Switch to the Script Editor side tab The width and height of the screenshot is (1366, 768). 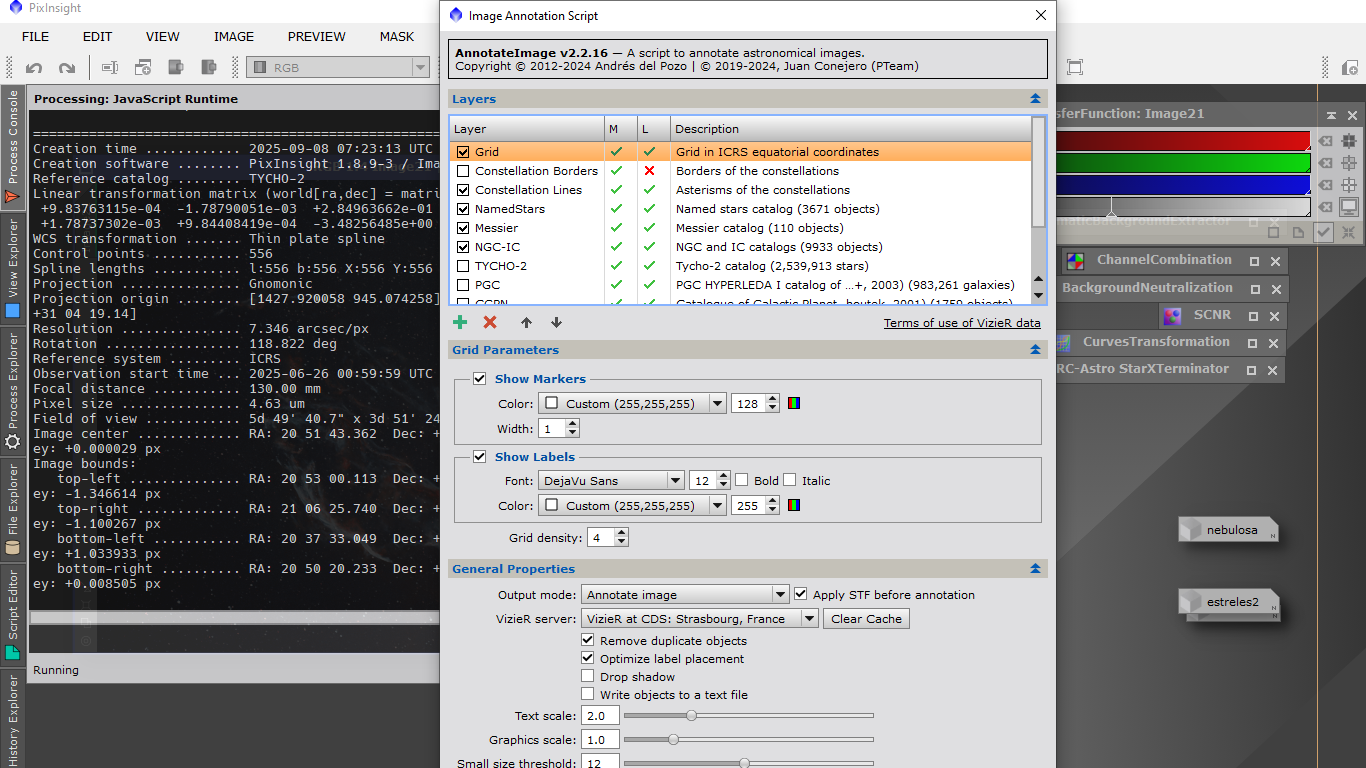[x=13, y=614]
